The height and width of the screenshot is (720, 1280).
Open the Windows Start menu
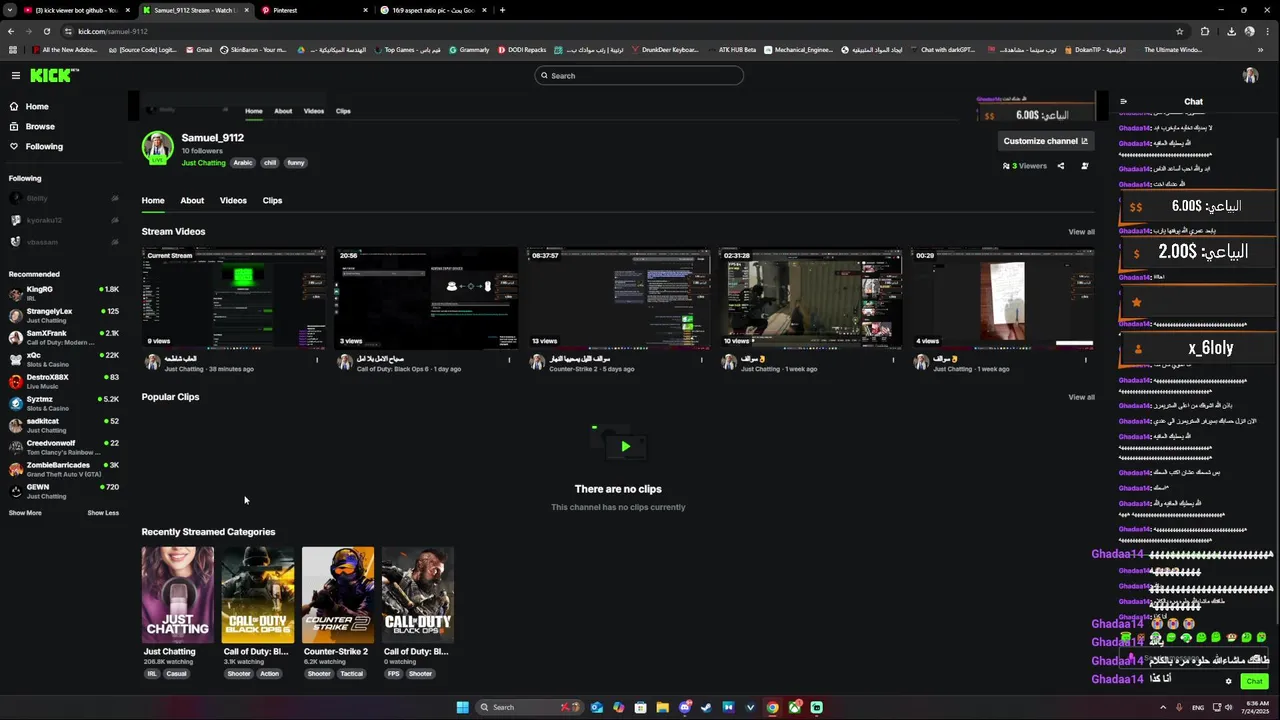click(x=462, y=708)
